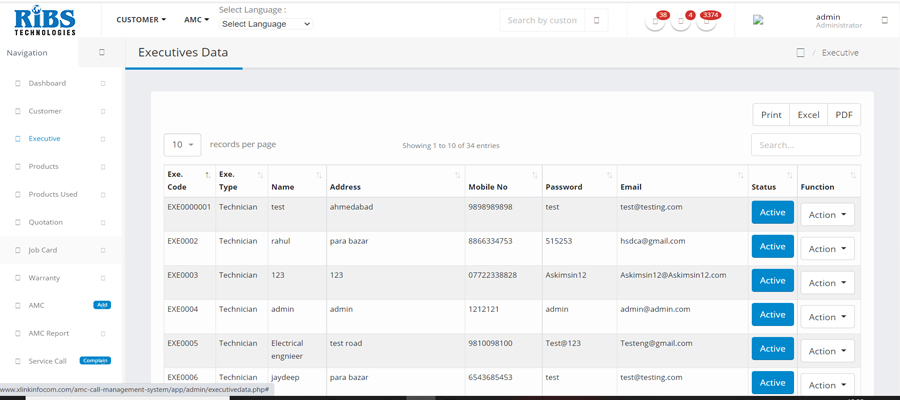The image size is (900, 400).
Task: Click the RIBS Technologies logo
Action: [x=45, y=20]
